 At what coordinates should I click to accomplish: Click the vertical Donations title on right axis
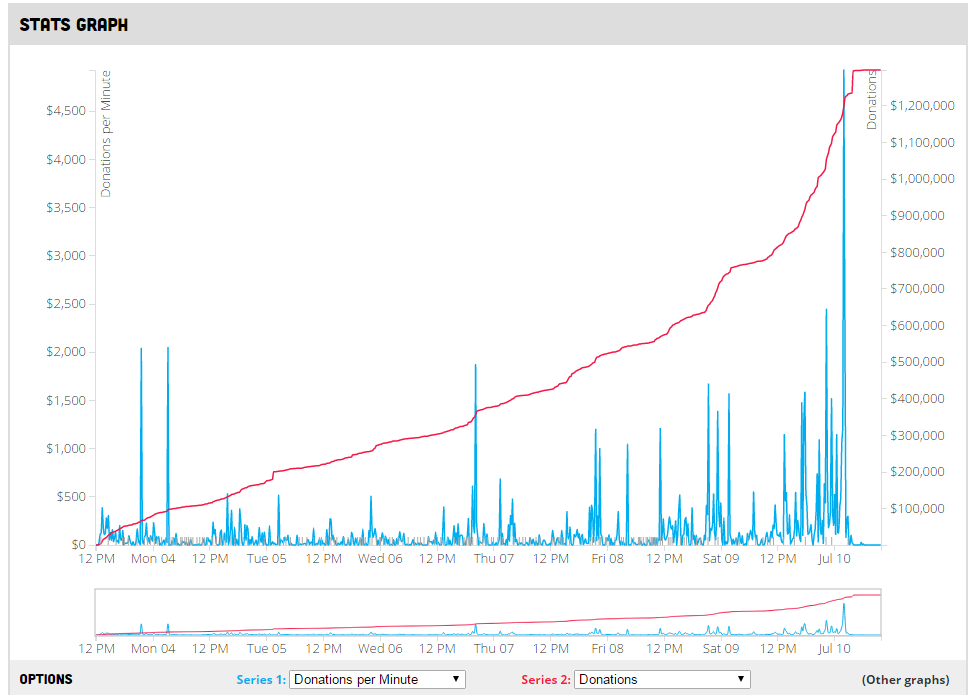[x=872, y=100]
